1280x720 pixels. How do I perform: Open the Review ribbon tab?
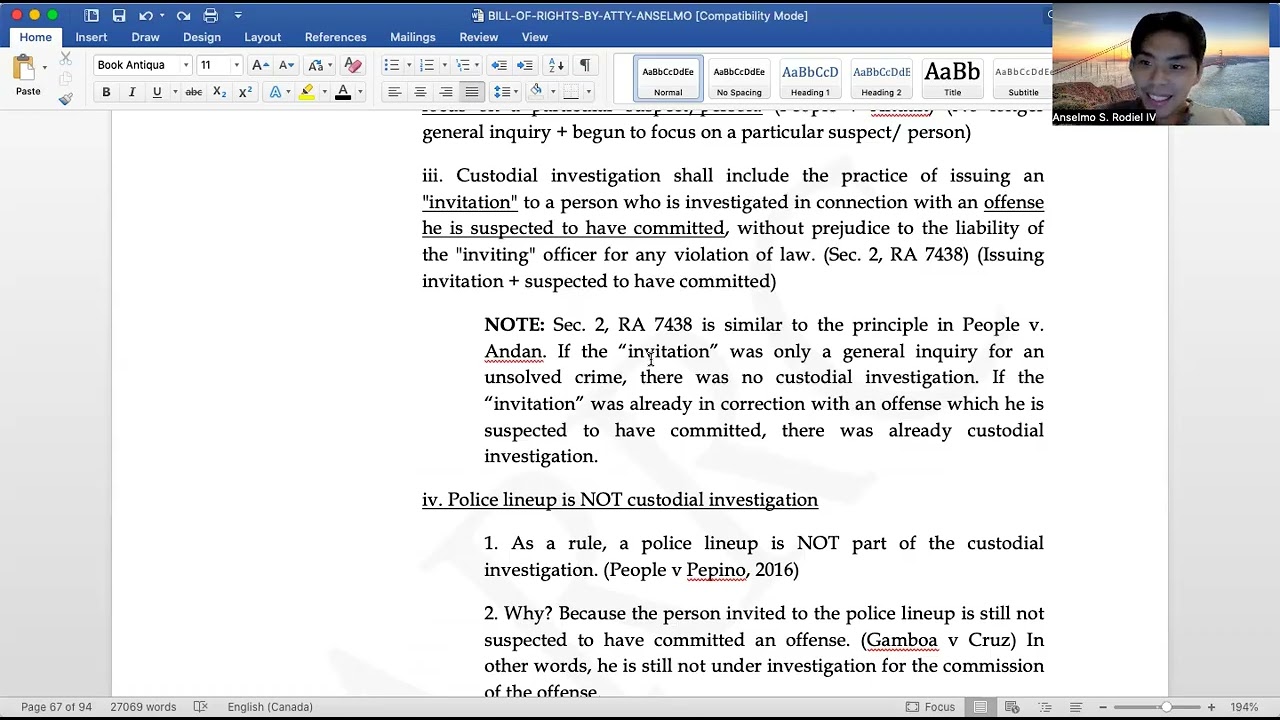point(479,37)
